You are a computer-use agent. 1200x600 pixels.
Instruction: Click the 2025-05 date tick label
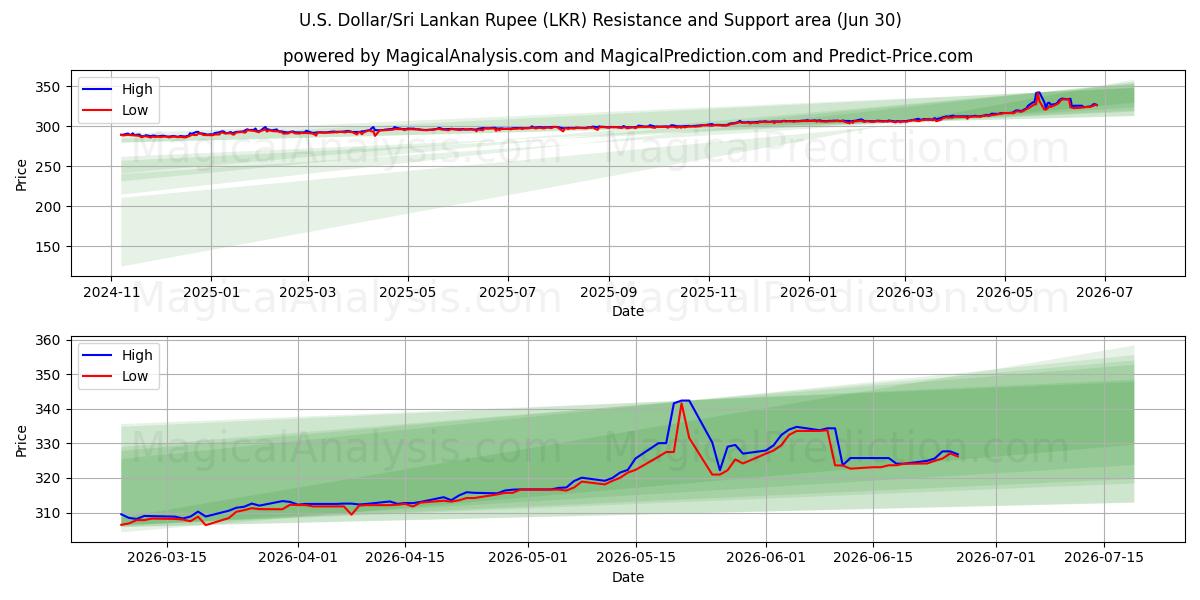pyautogui.click(x=407, y=293)
